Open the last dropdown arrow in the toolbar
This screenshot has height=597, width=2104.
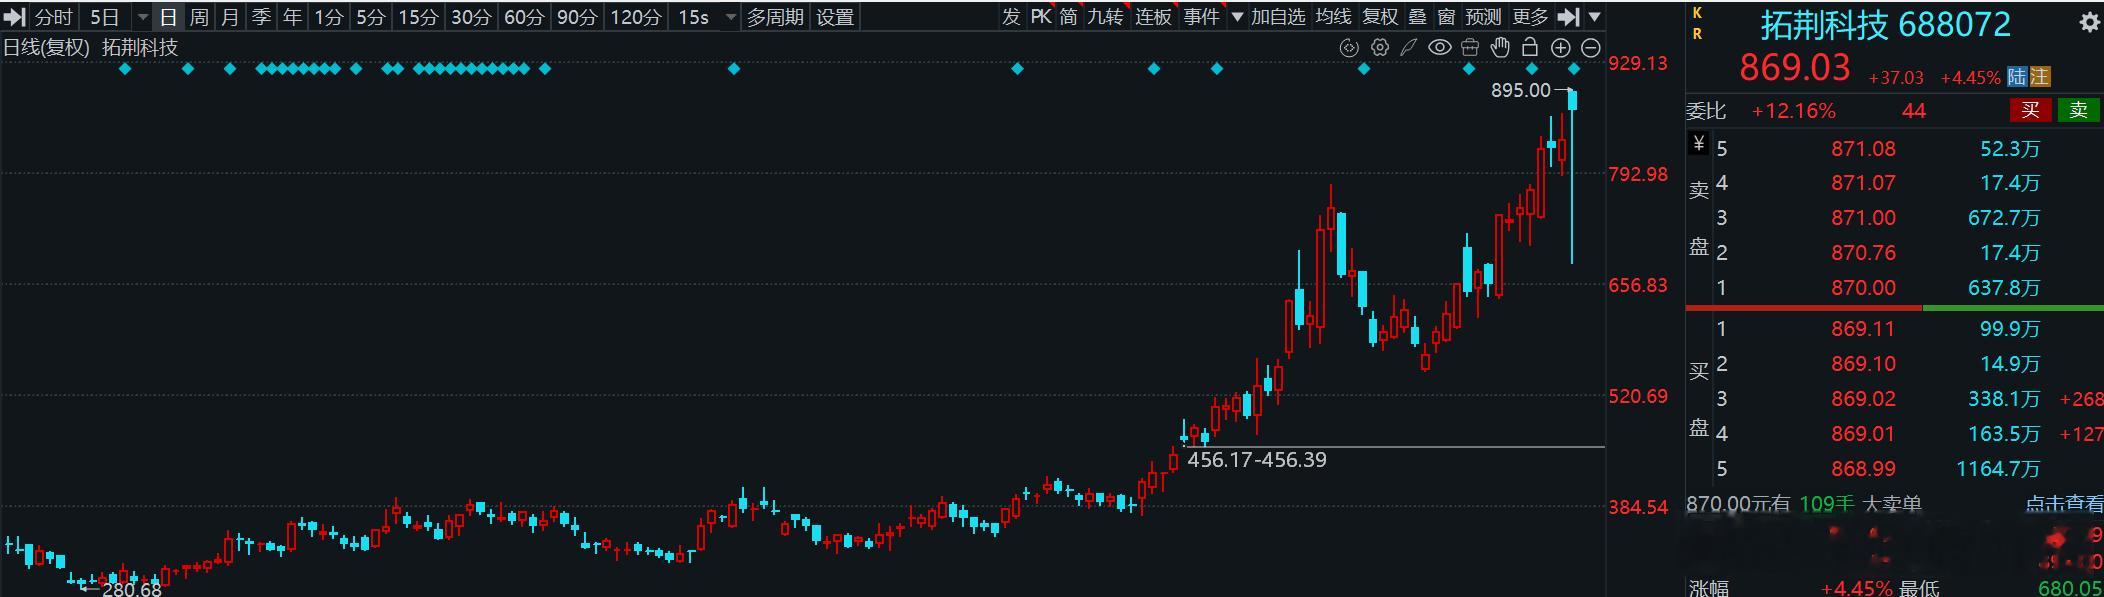point(1594,17)
